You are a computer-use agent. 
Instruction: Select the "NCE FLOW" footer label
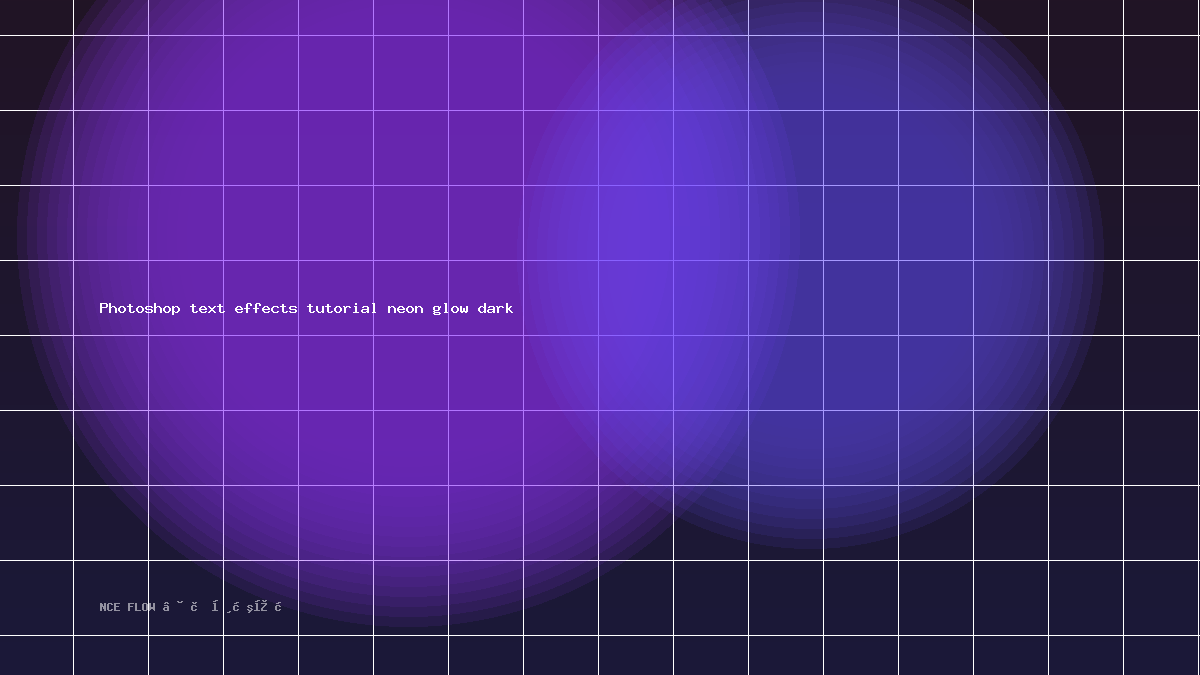[127, 607]
